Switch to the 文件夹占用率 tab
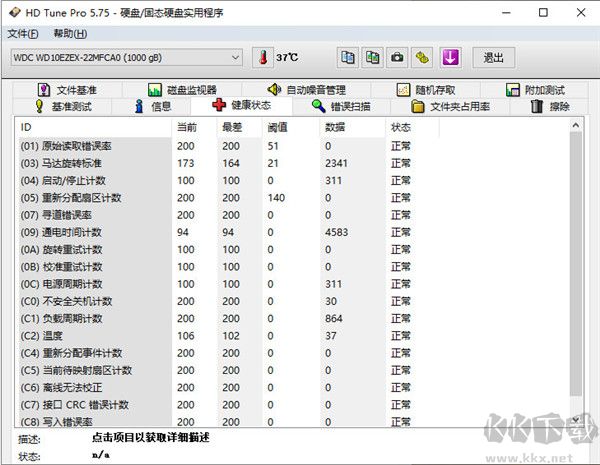600x465 pixels. tap(450, 106)
